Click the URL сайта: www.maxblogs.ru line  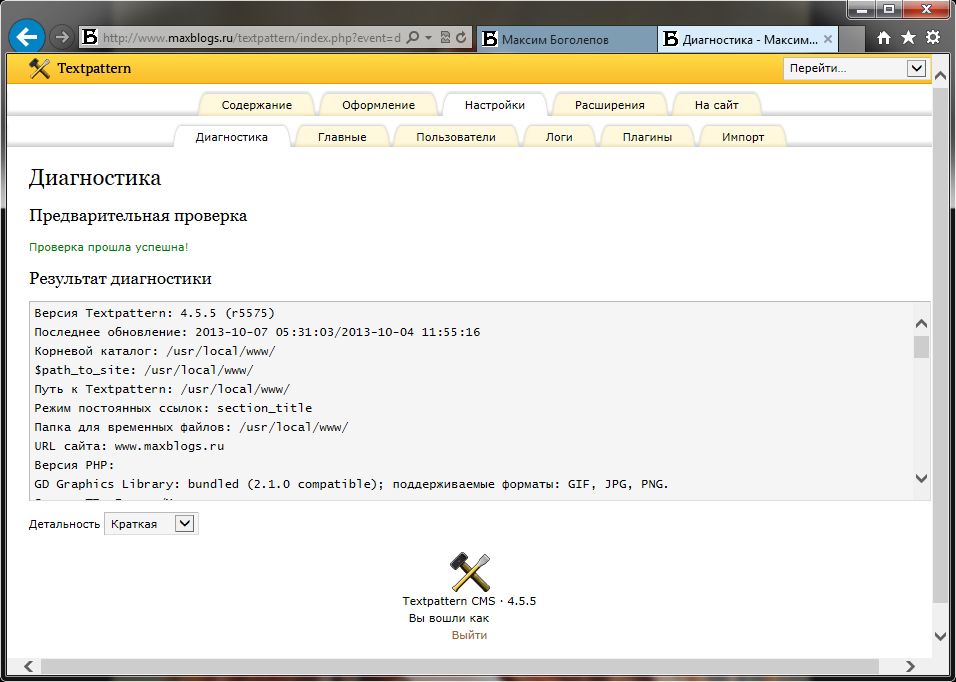[x=129, y=446]
